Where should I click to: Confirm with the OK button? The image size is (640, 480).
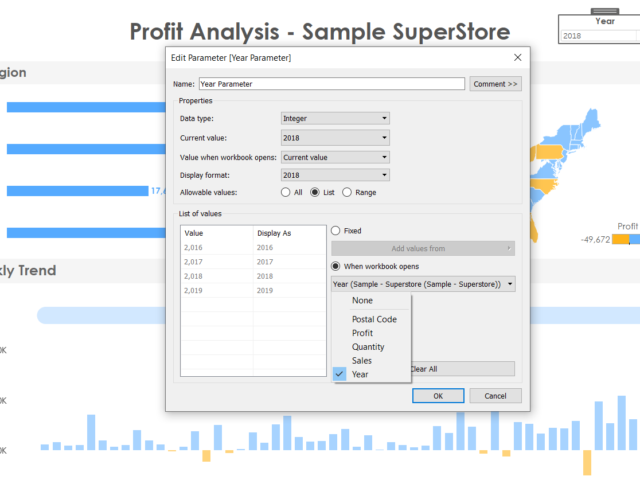click(438, 396)
